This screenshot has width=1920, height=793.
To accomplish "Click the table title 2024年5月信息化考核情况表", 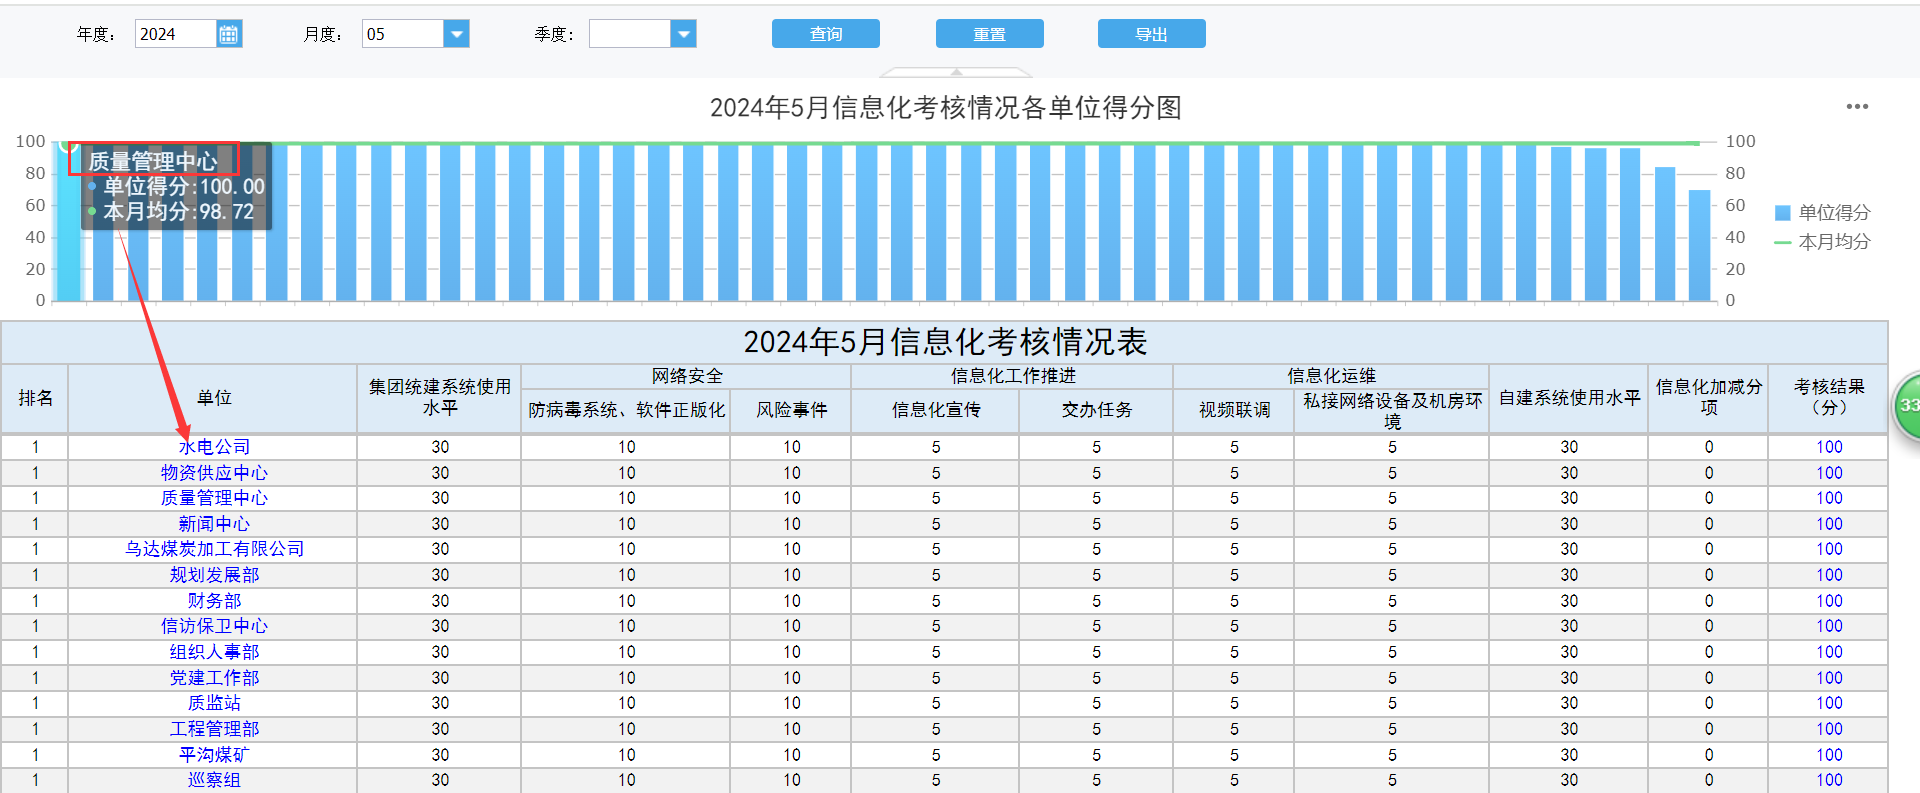I will click(945, 342).
